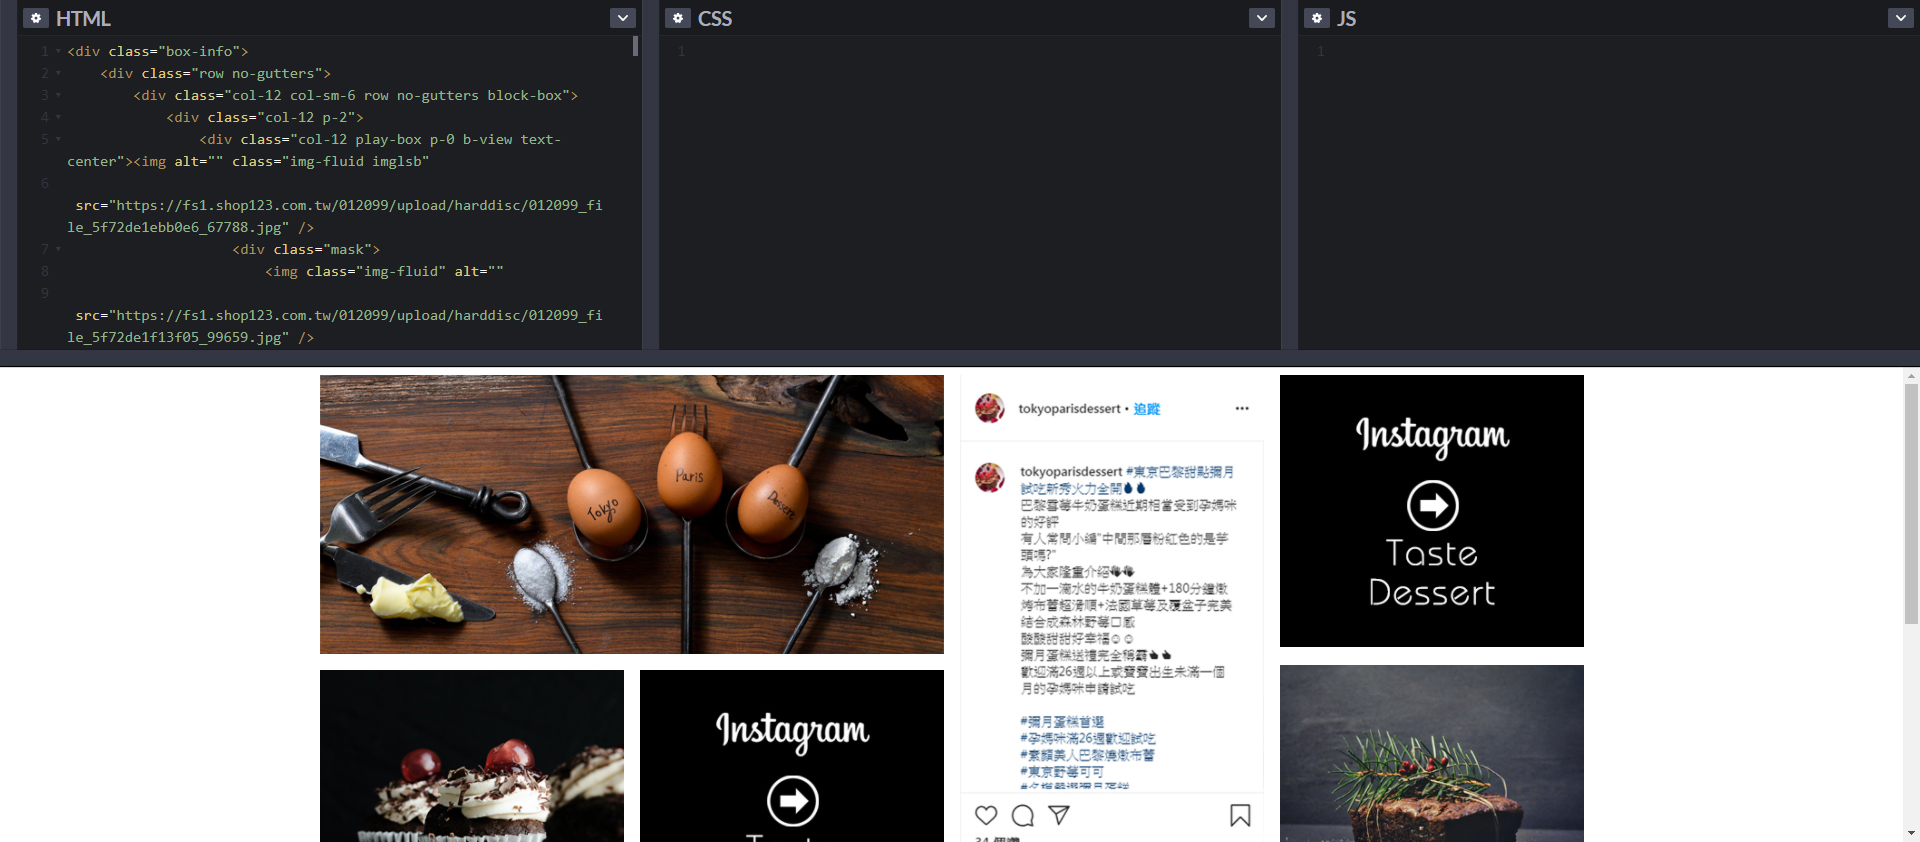Open the tokyoparisdessert username link in the post header
The height and width of the screenshot is (842, 1920).
1068,409
